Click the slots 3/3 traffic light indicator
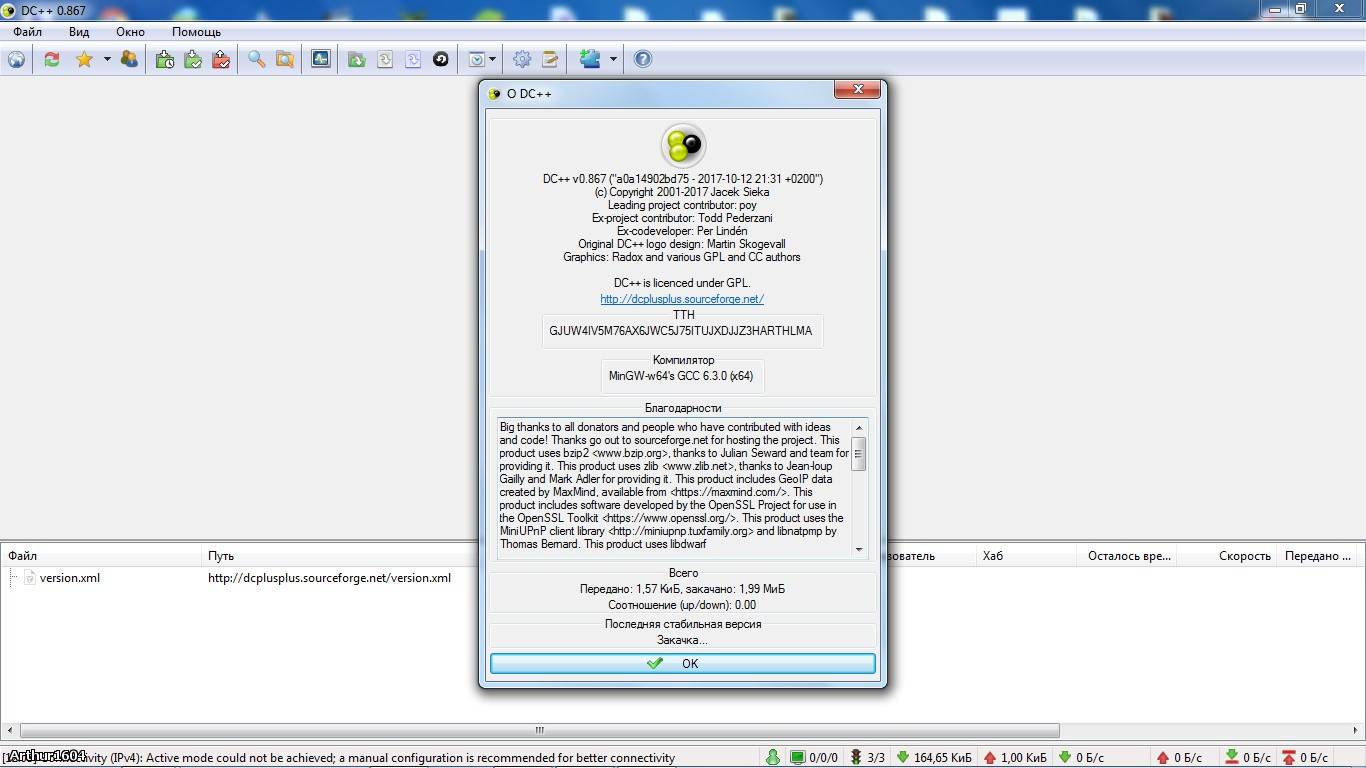The width and height of the screenshot is (1366, 768). tap(867, 757)
